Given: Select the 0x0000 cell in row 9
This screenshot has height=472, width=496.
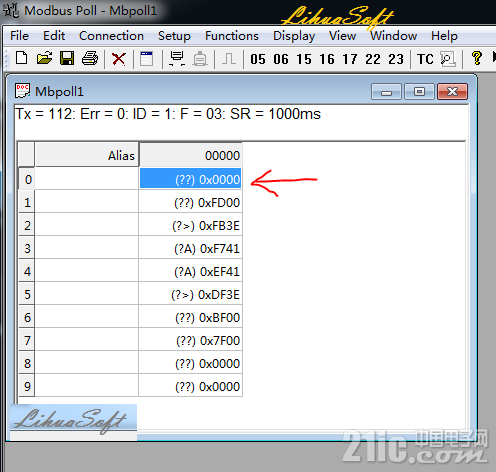Looking at the screenshot, I should coord(191,386).
